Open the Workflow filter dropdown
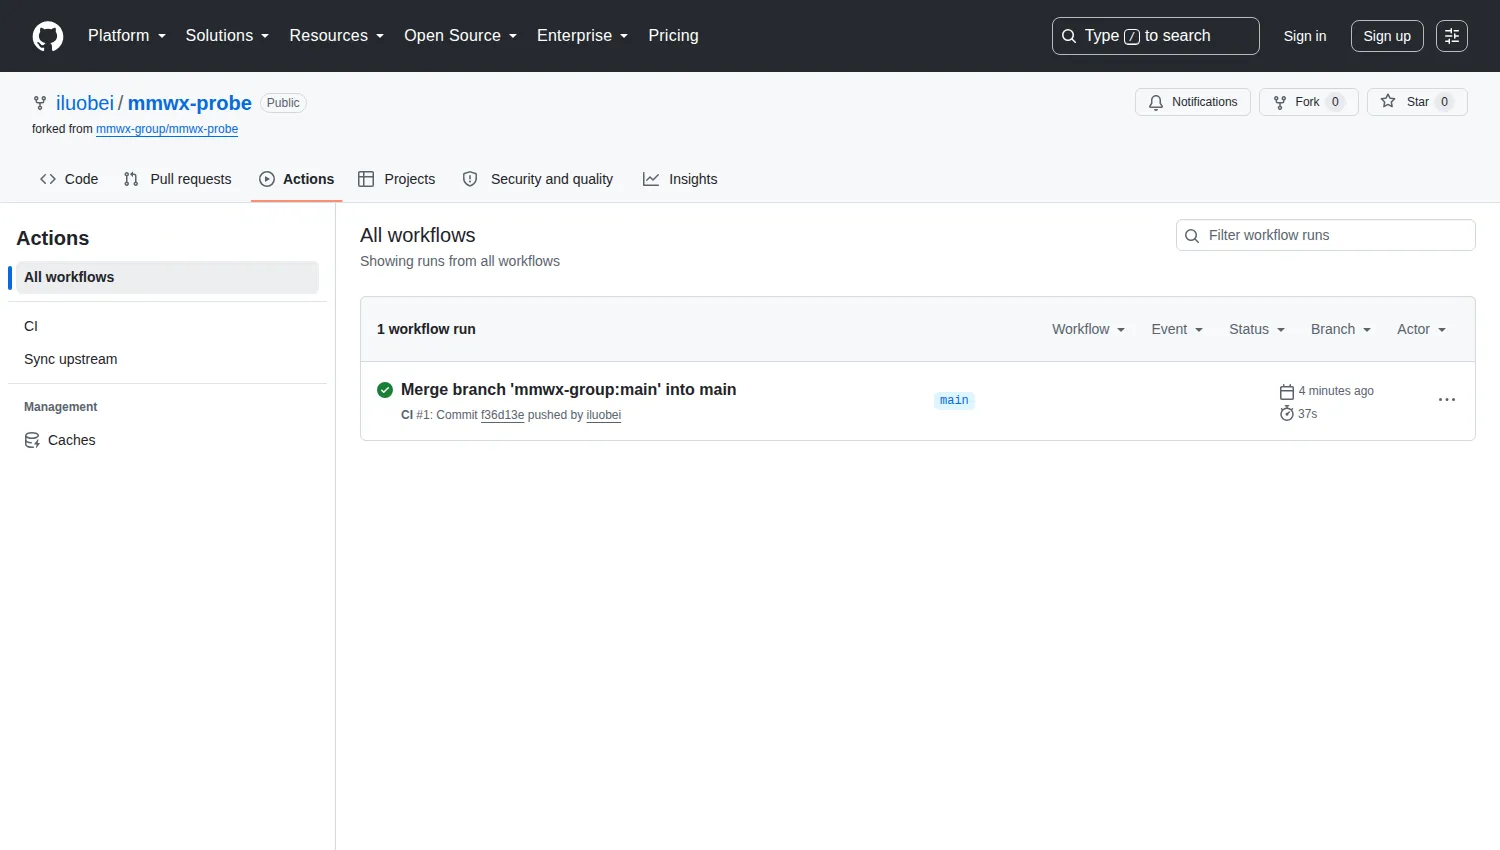This screenshot has height=850, width=1500. [x=1088, y=329]
